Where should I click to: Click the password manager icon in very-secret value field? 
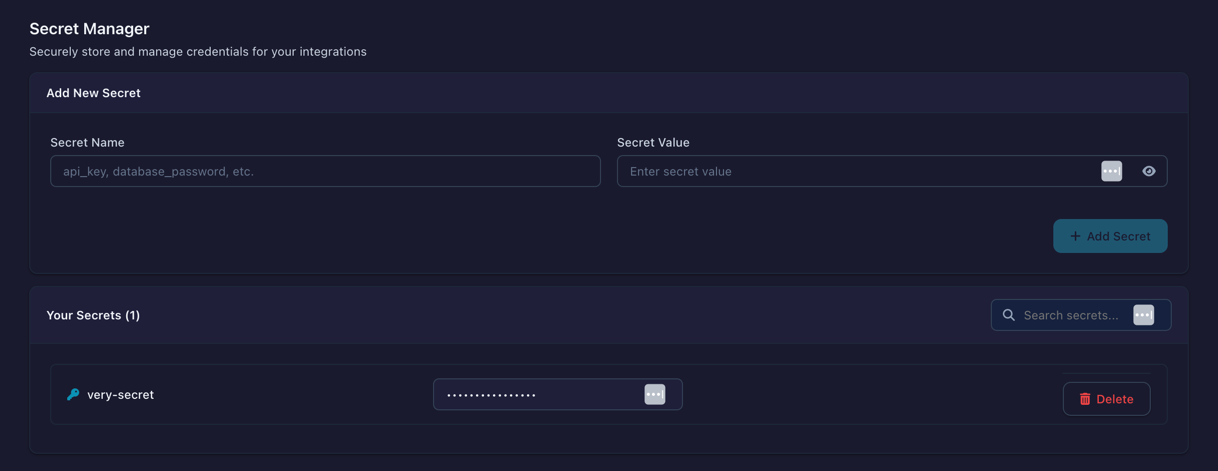click(x=654, y=394)
